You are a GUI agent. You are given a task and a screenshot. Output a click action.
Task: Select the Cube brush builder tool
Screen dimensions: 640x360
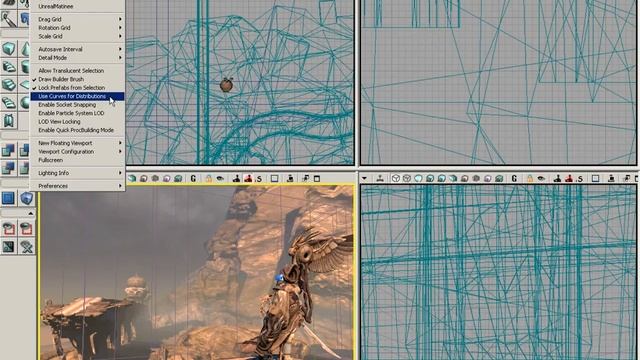pyautogui.click(x=8, y=49)
